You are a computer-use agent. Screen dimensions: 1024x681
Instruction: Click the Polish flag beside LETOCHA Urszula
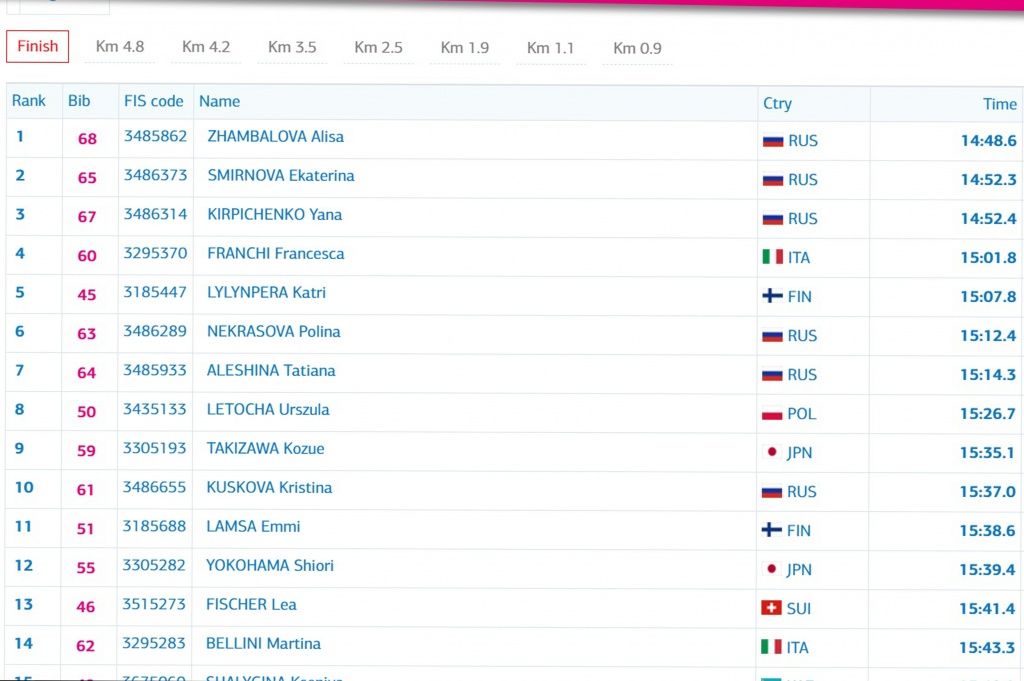pyautogui.click(x=772, y=414)
